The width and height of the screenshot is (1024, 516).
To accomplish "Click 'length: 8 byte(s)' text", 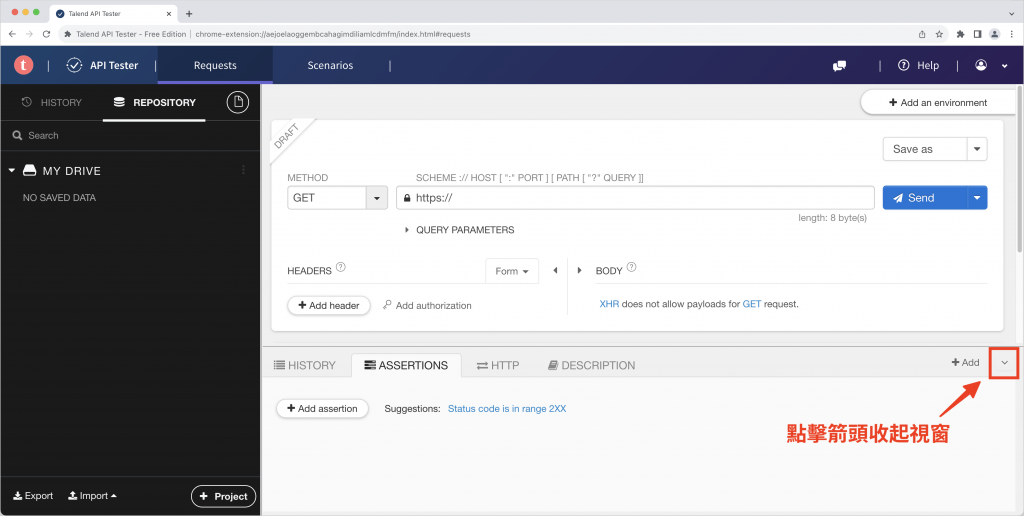I will click(x=832, y=218).
